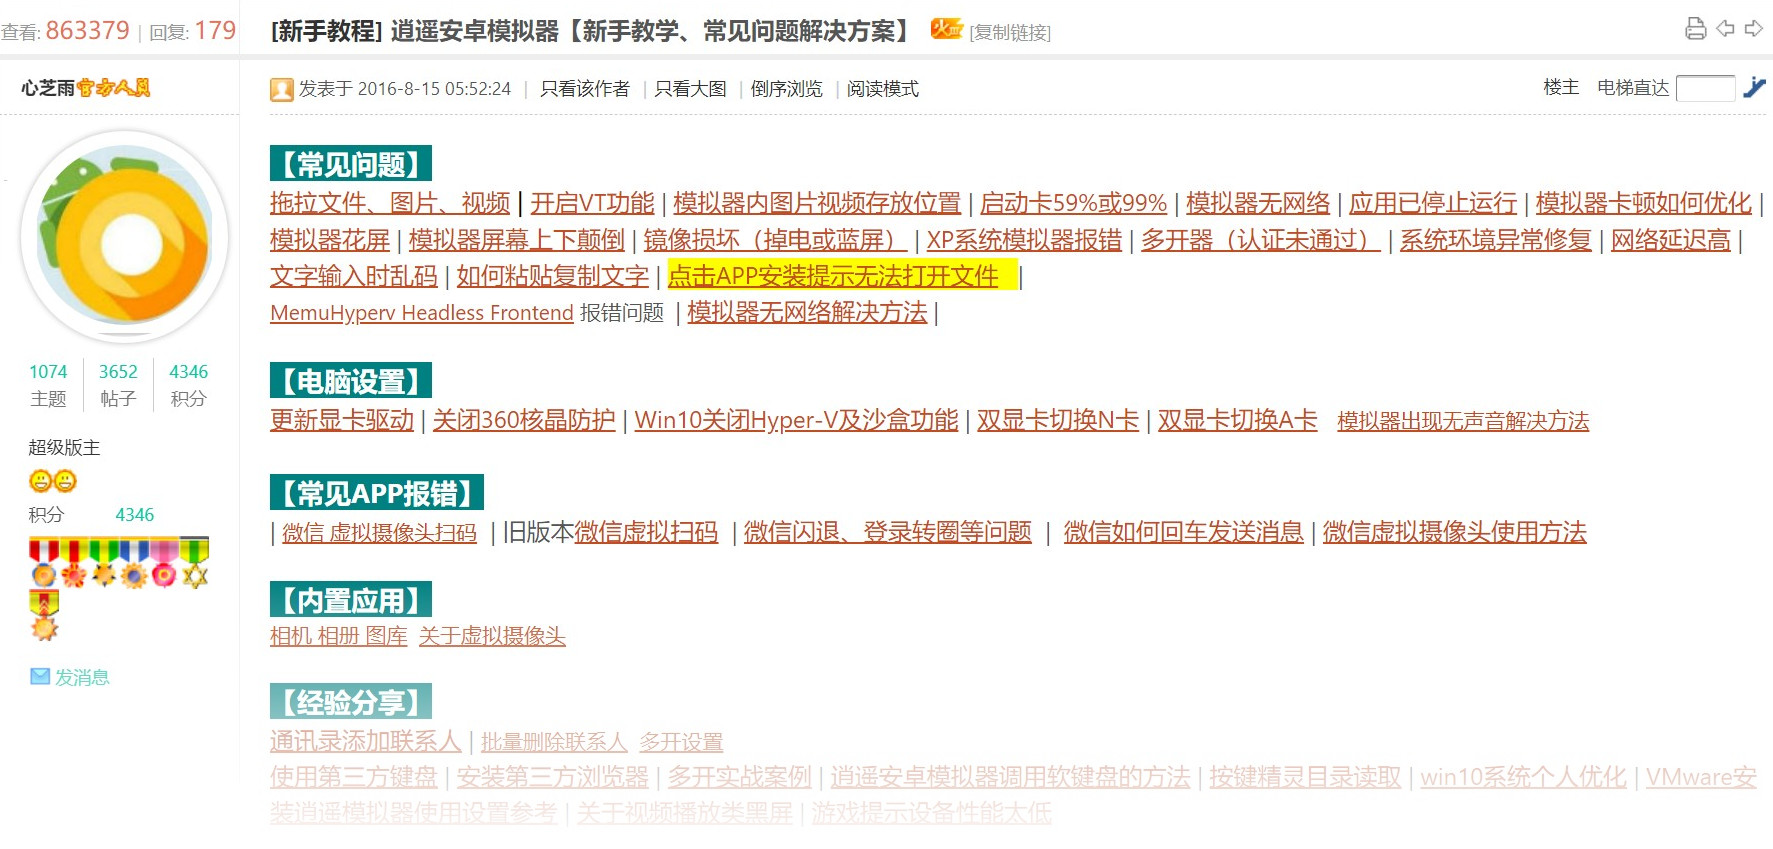
Task: Open 模拟器内图片视频存放位置 link
Action: pos(817,203)
